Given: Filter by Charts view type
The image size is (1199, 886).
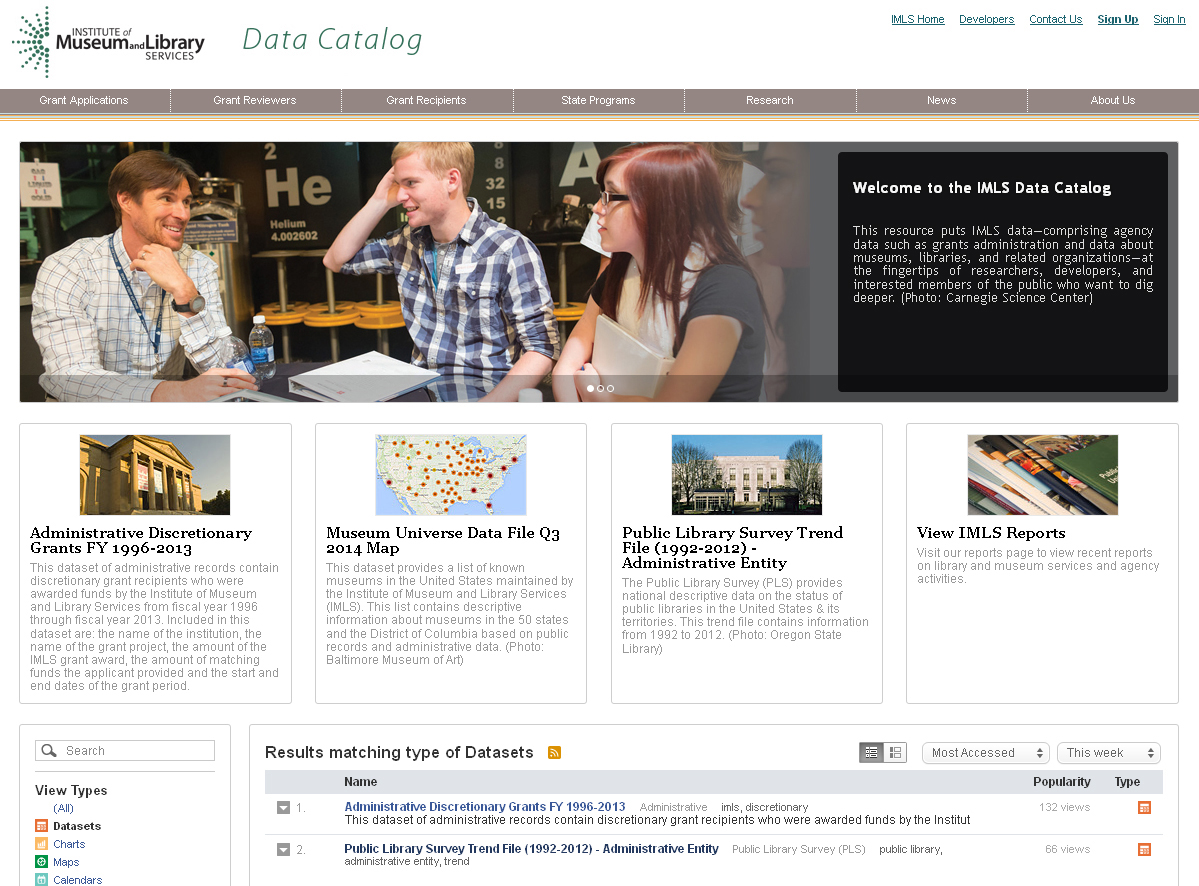Looking at the screenshot, I should click(x=69, y=844).
